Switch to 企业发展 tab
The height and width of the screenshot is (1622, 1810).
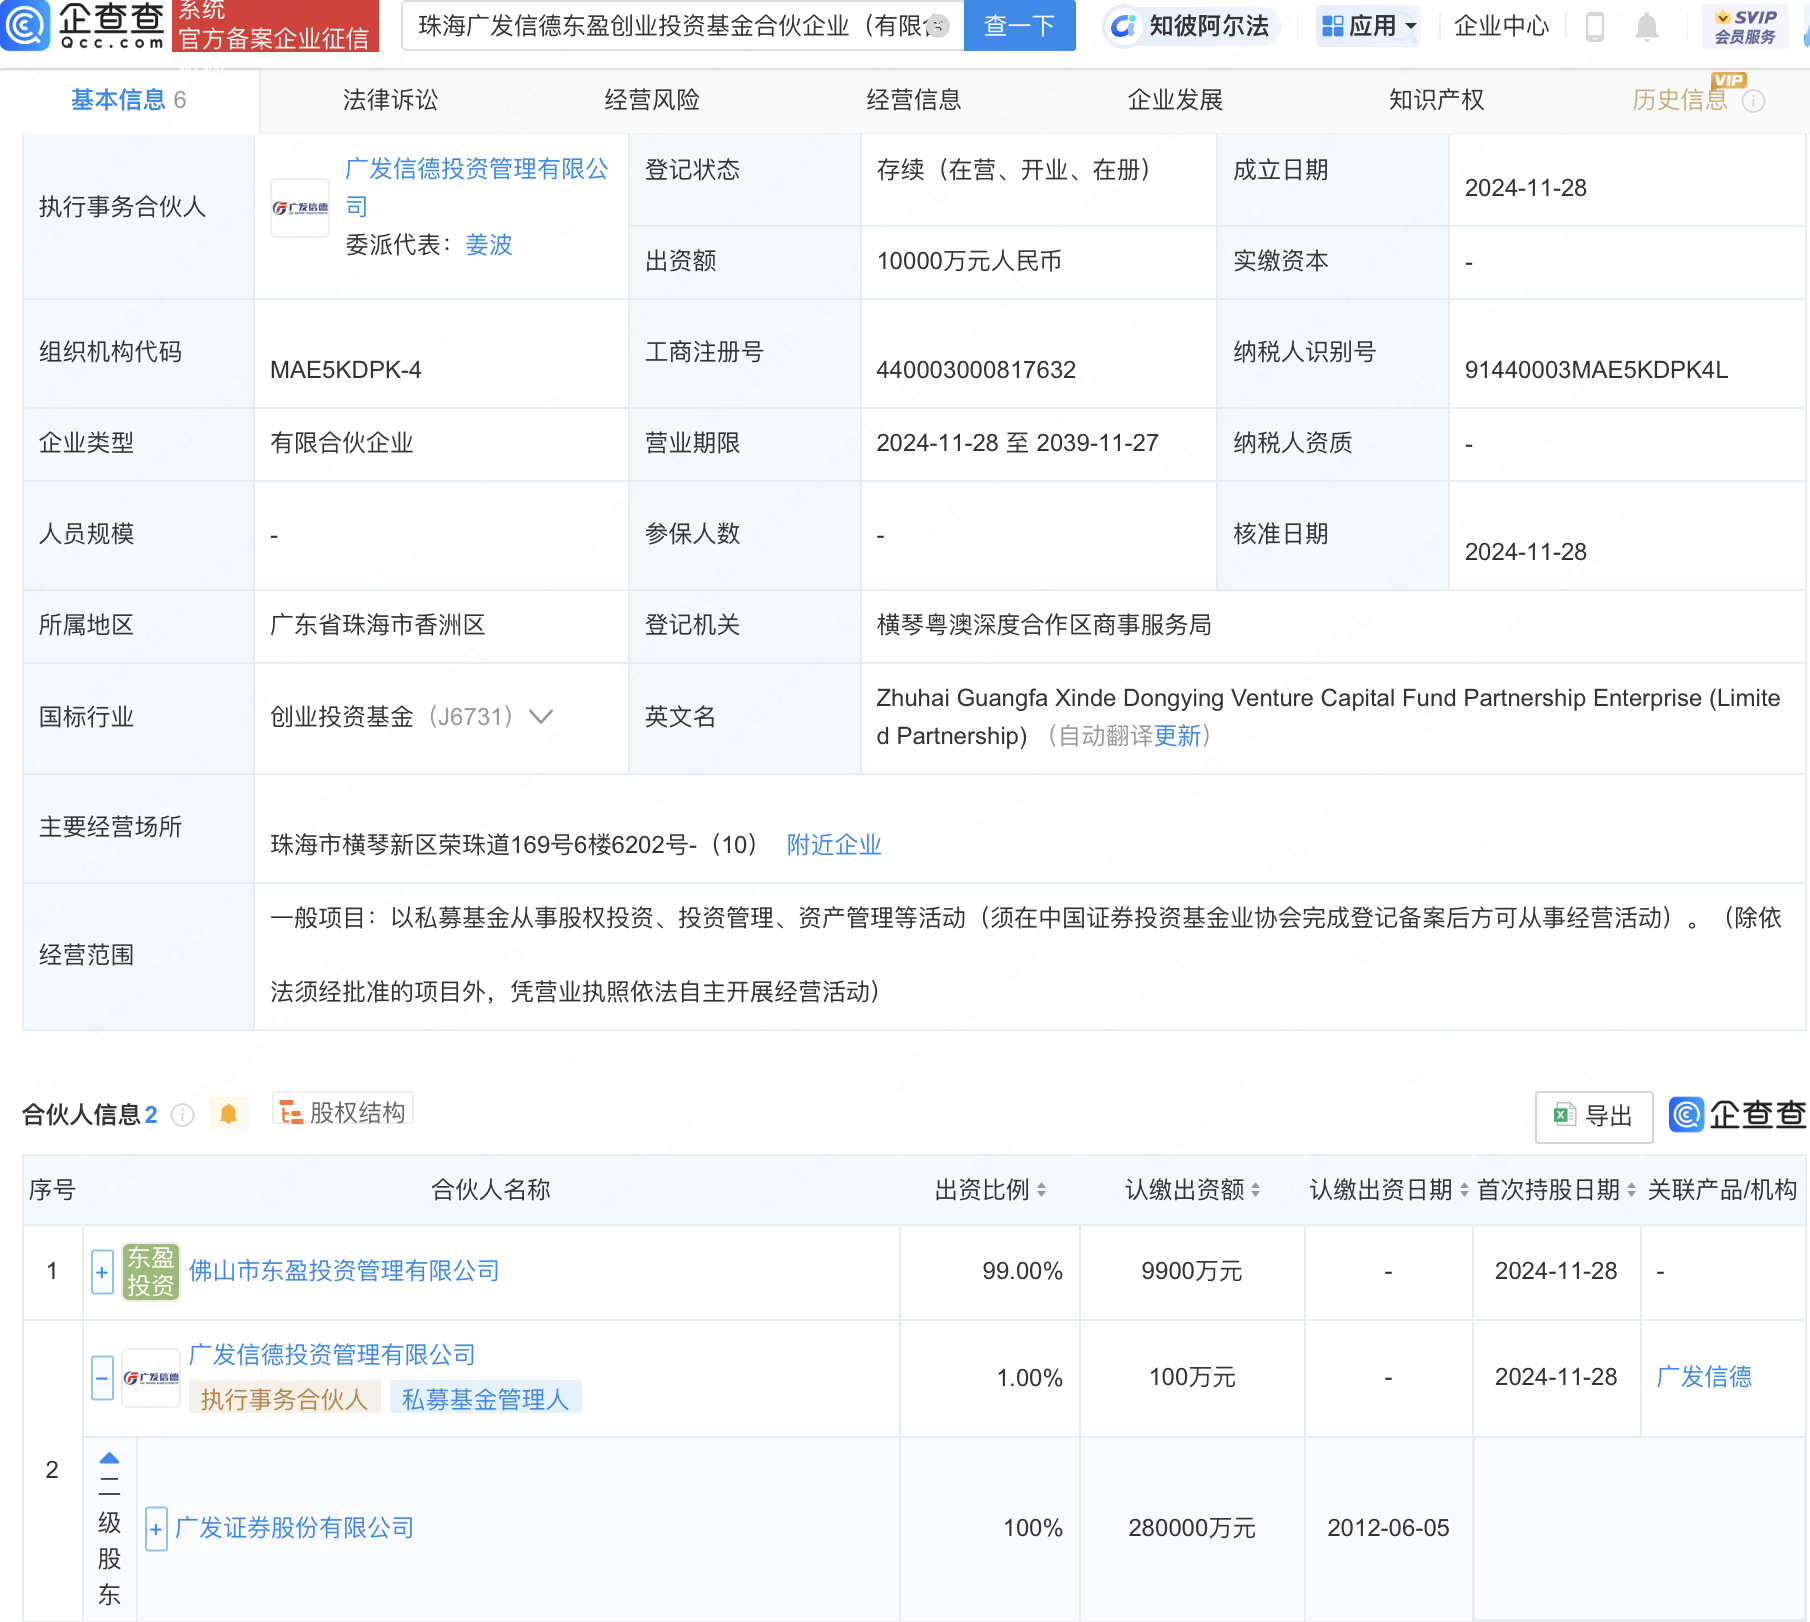click(1176, 100)
